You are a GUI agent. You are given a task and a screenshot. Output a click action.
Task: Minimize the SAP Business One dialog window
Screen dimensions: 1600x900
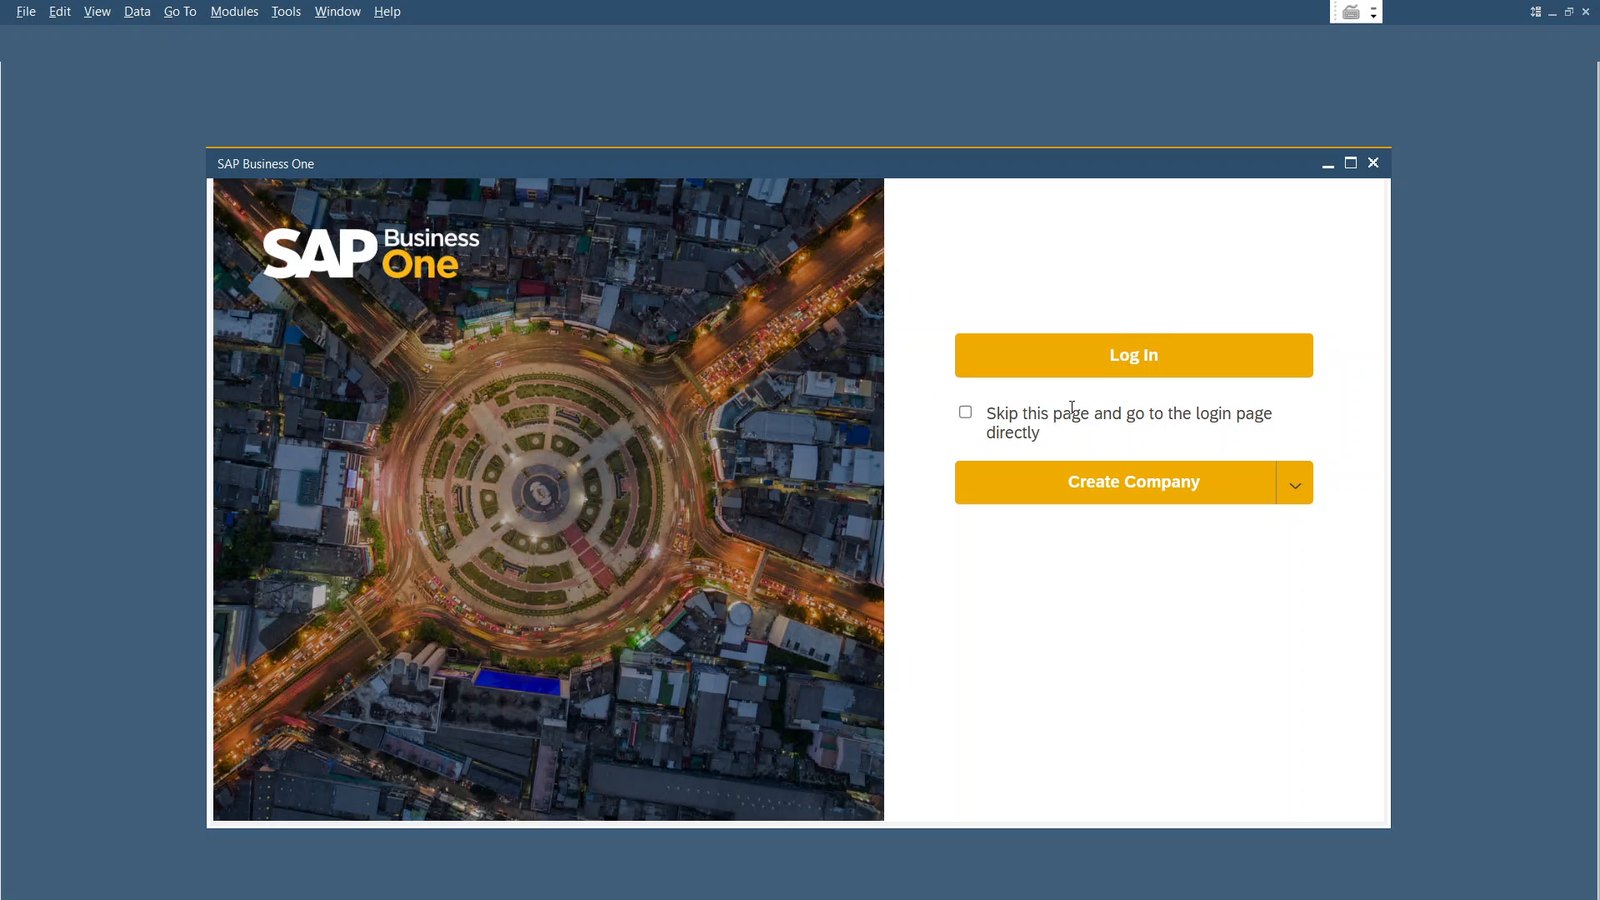click(x=1328, y=164)
